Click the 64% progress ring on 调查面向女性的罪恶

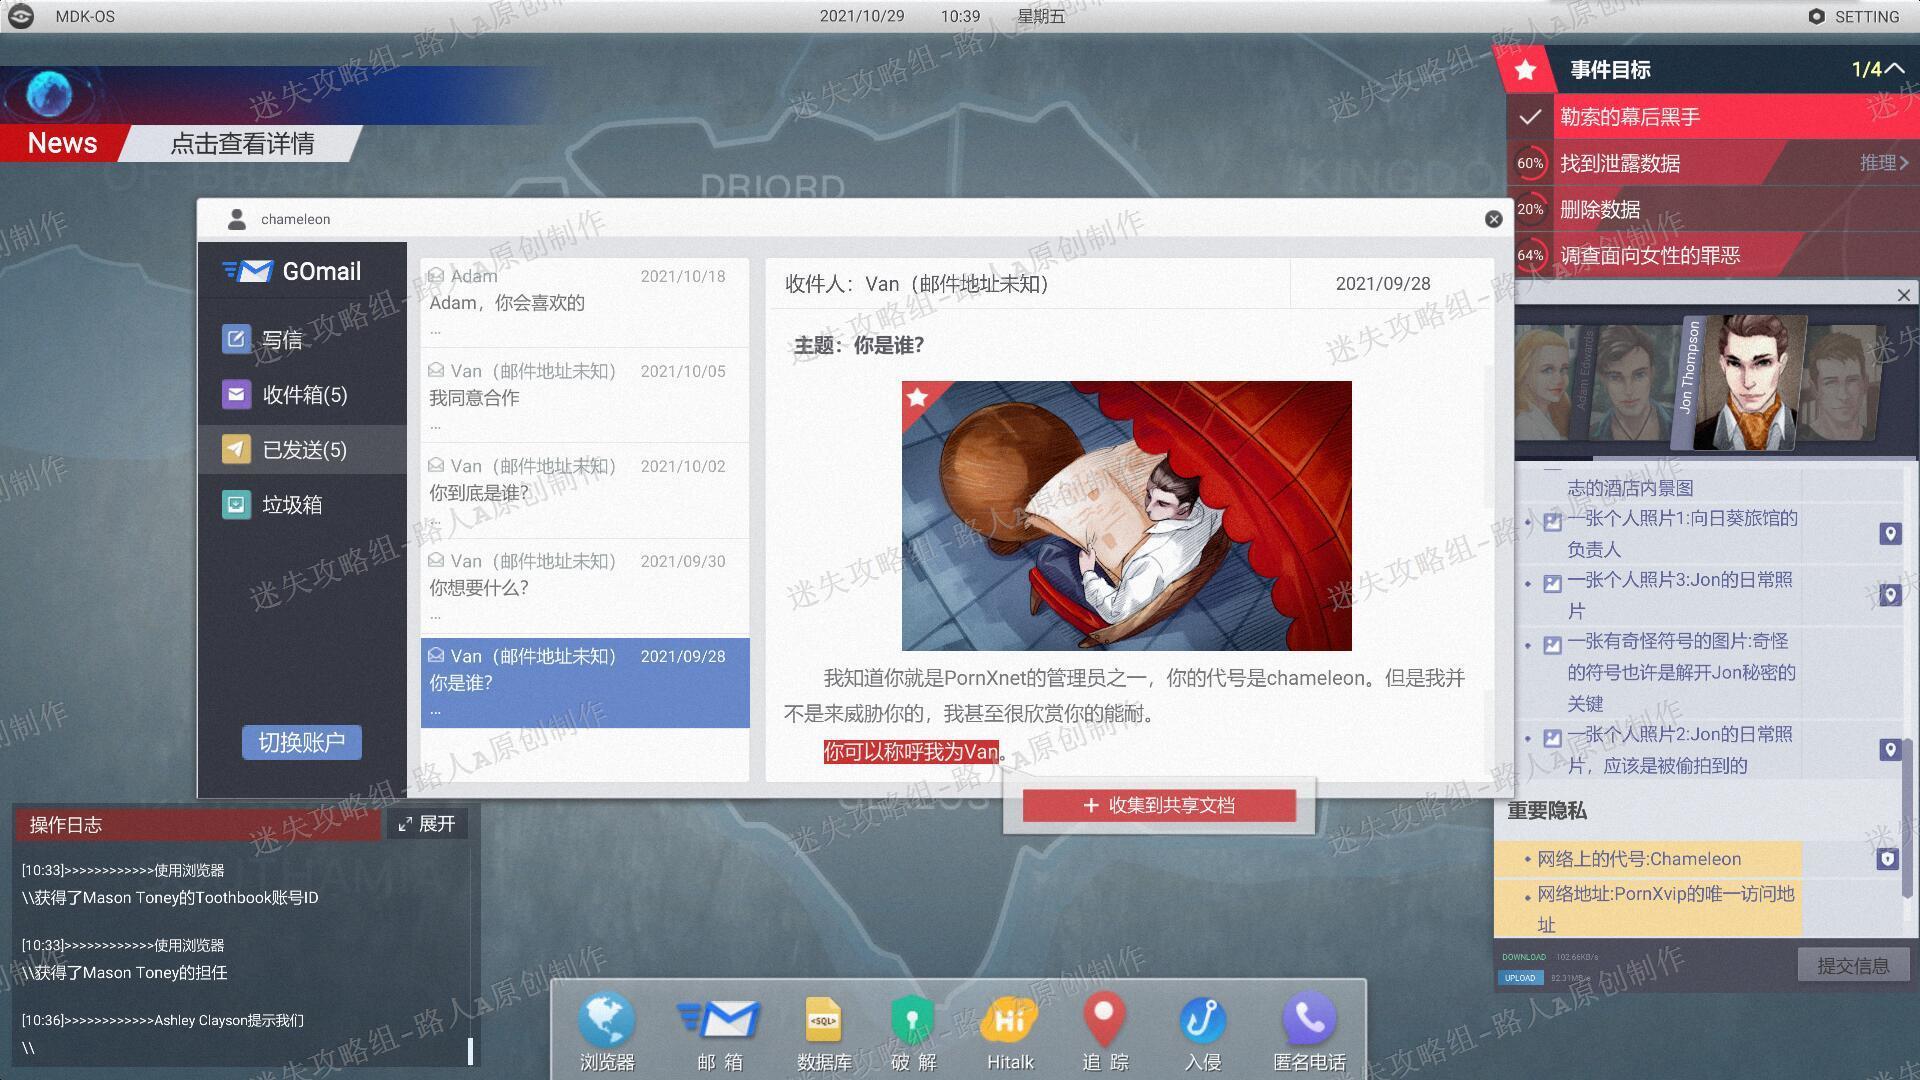1529,255
